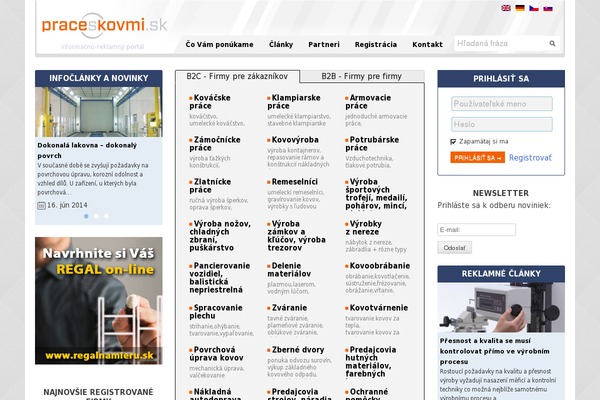Select second news carousel dot
Image resolution: width=600 pixels, height=400 pixels.
tap(96, 216)
